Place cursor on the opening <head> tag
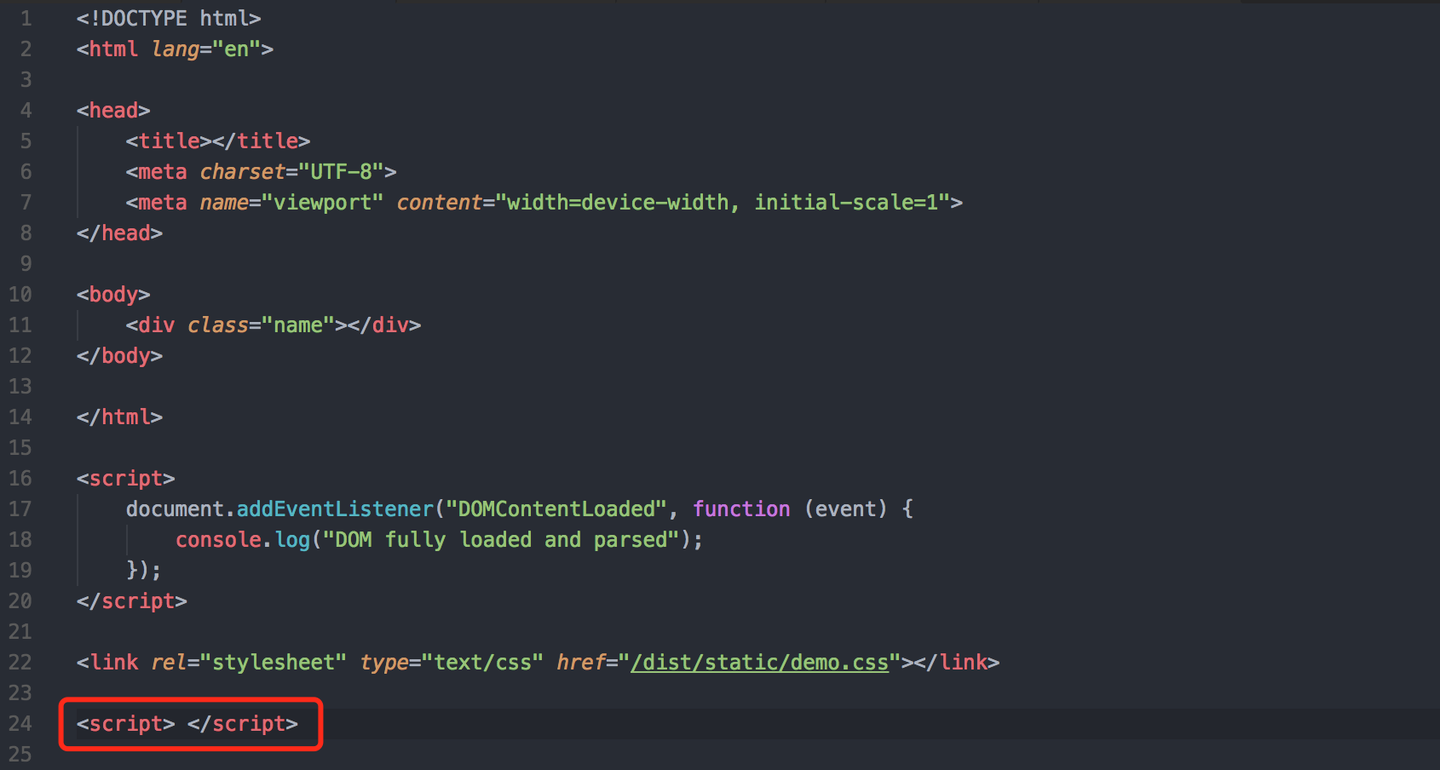This screenshot has width=1440, height=770. [113, 110]
